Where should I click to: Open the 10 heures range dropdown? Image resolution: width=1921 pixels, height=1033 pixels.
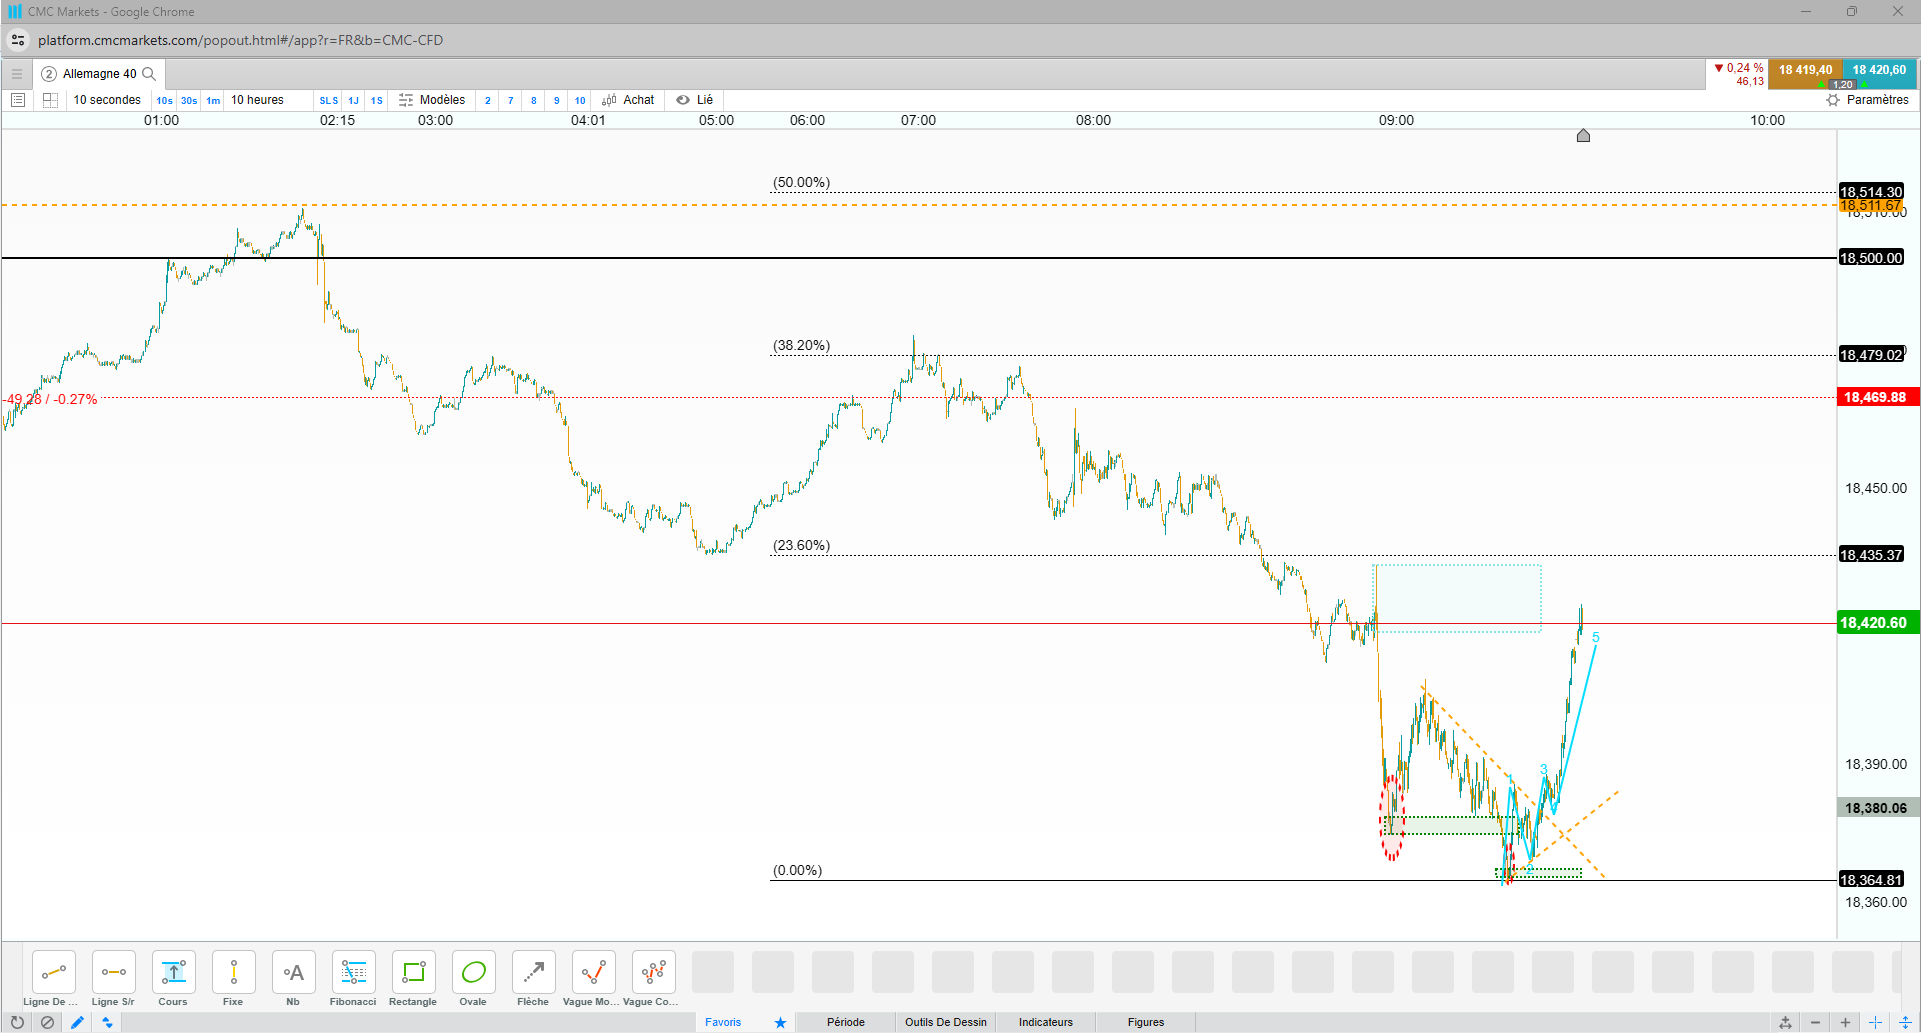257,100
